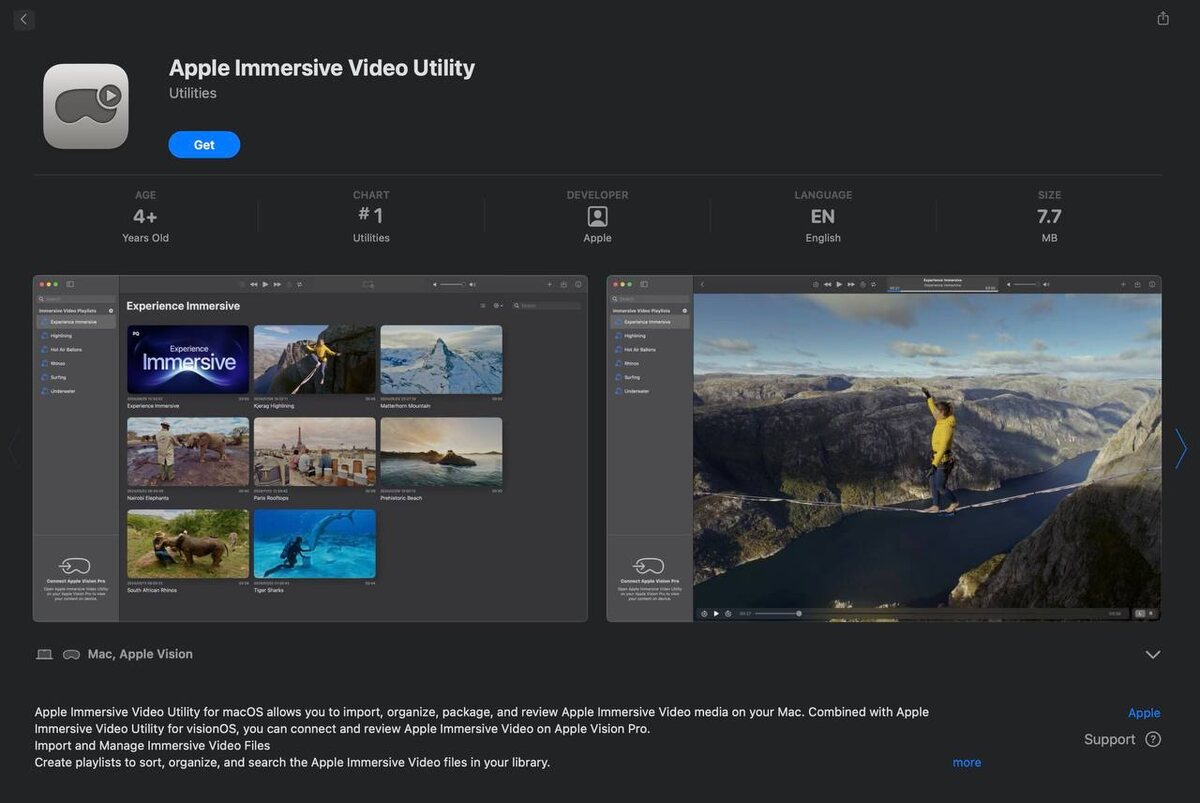Screen dimensions: 1200x803
Task: Open the Apple developer link
Action: 1144,713
